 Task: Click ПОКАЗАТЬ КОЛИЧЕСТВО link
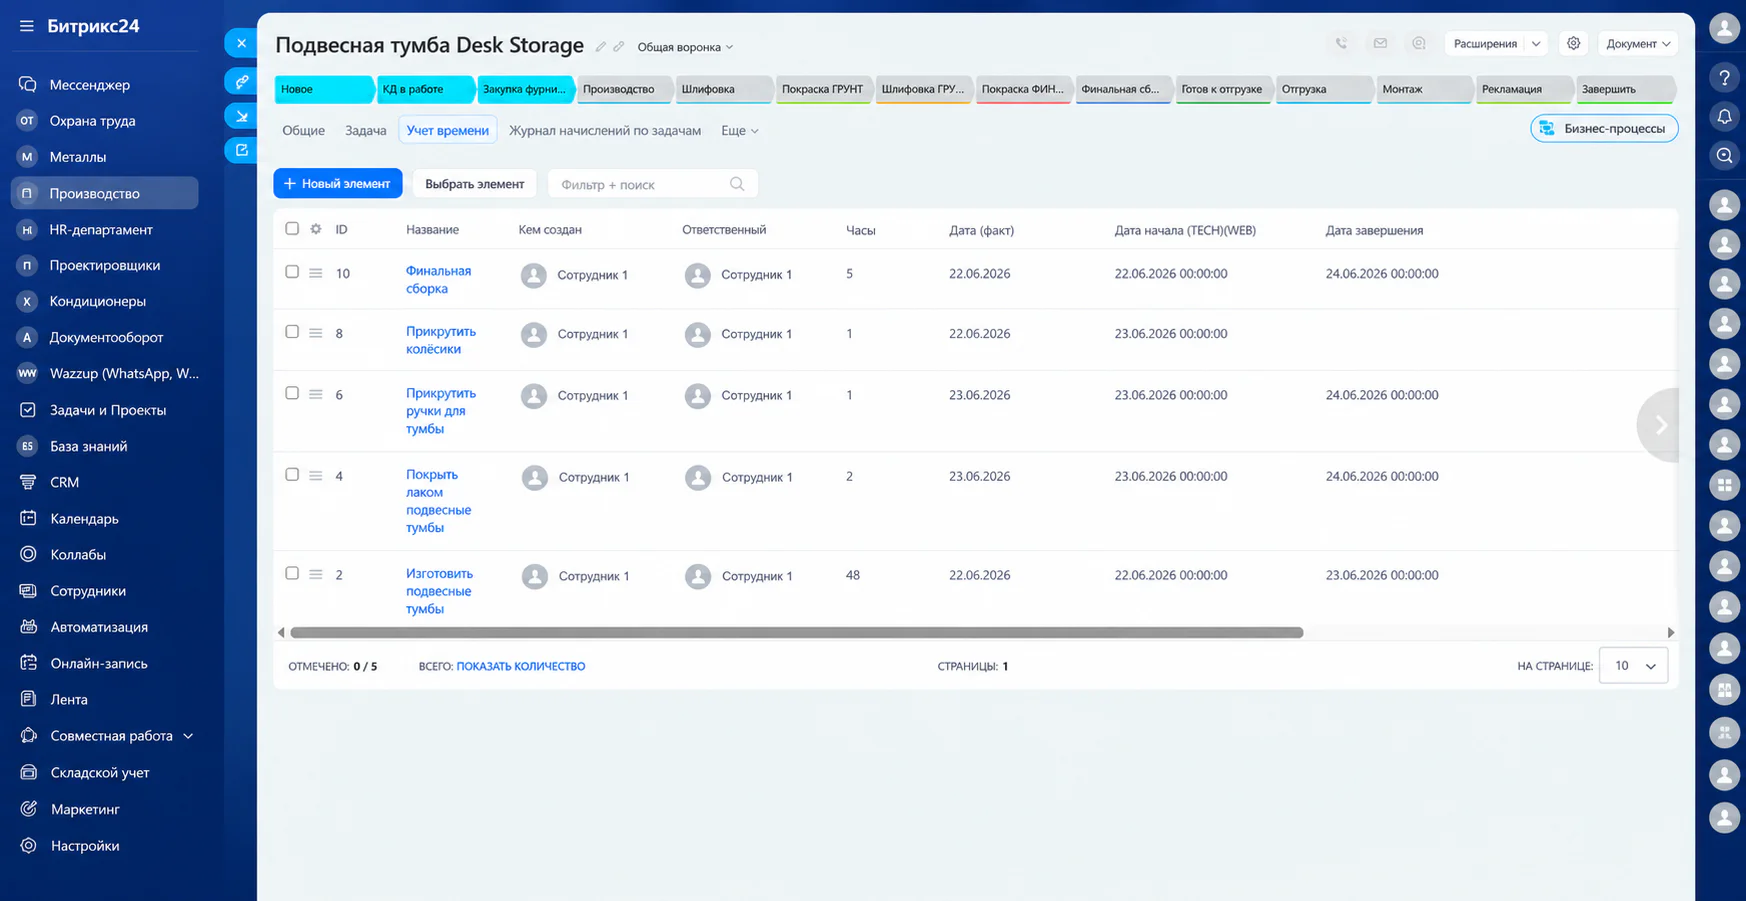pos(521,666)
